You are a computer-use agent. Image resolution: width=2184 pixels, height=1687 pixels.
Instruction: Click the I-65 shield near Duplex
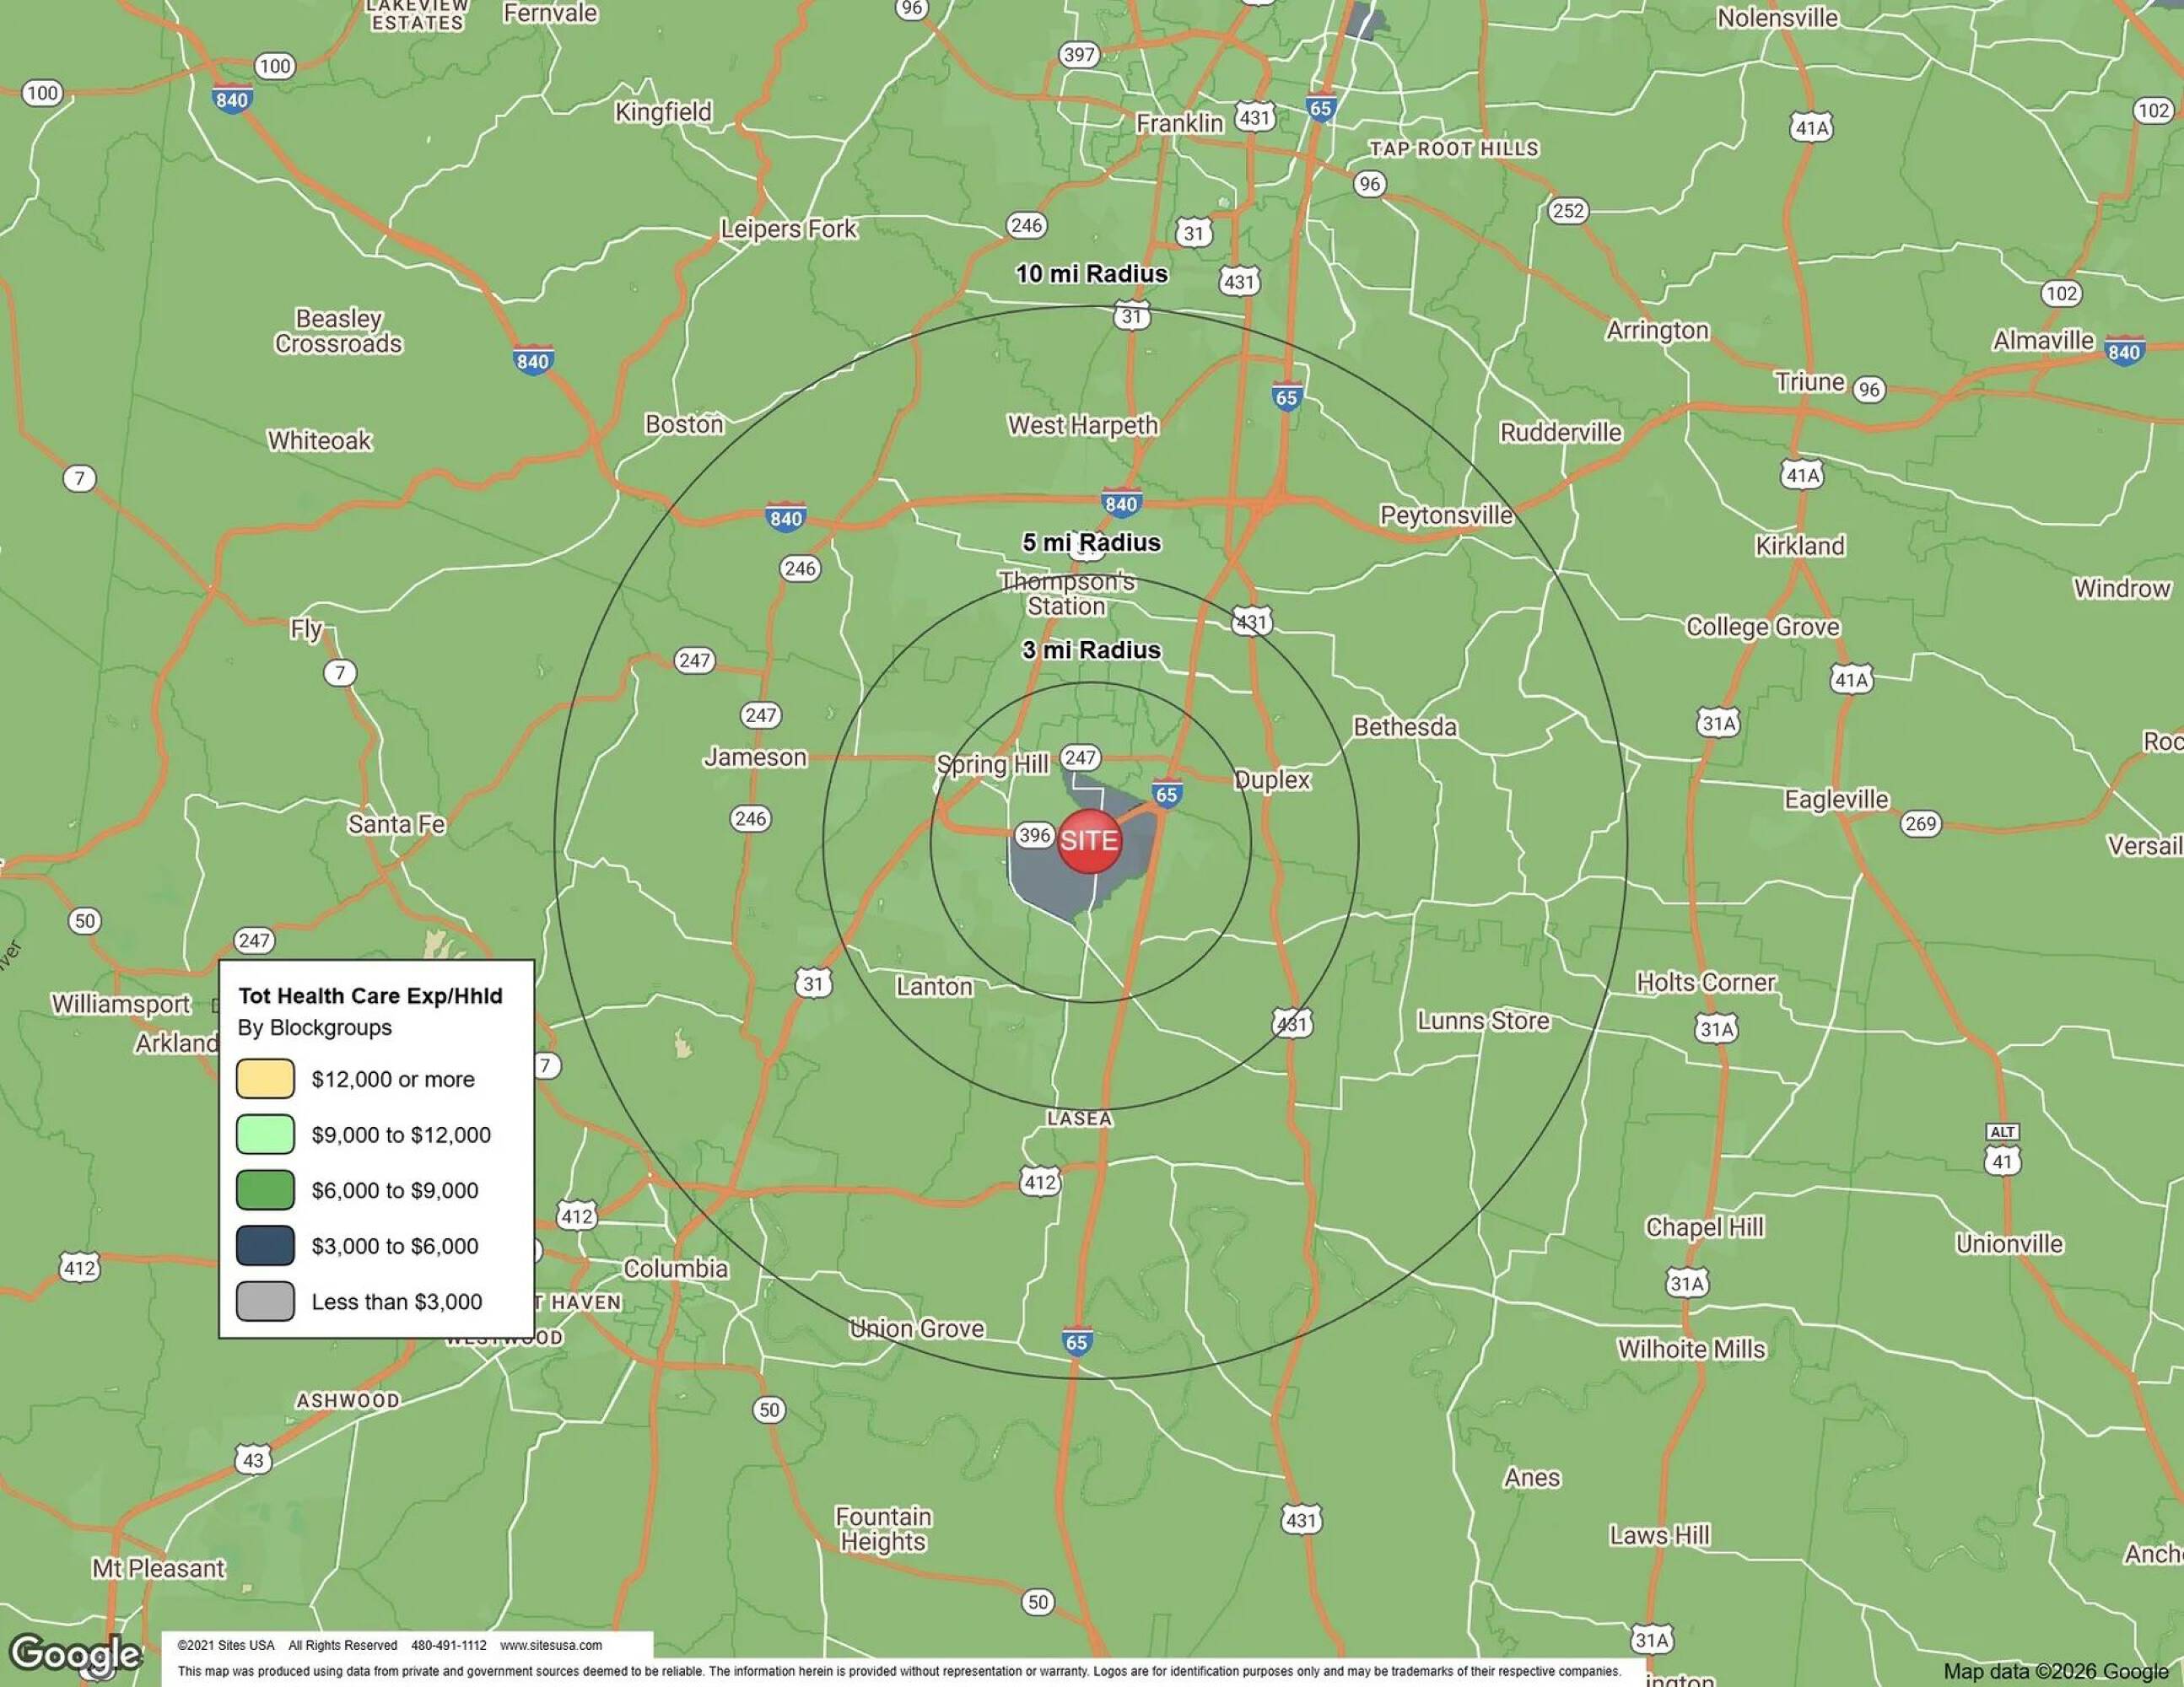(x=1167, y=794)
